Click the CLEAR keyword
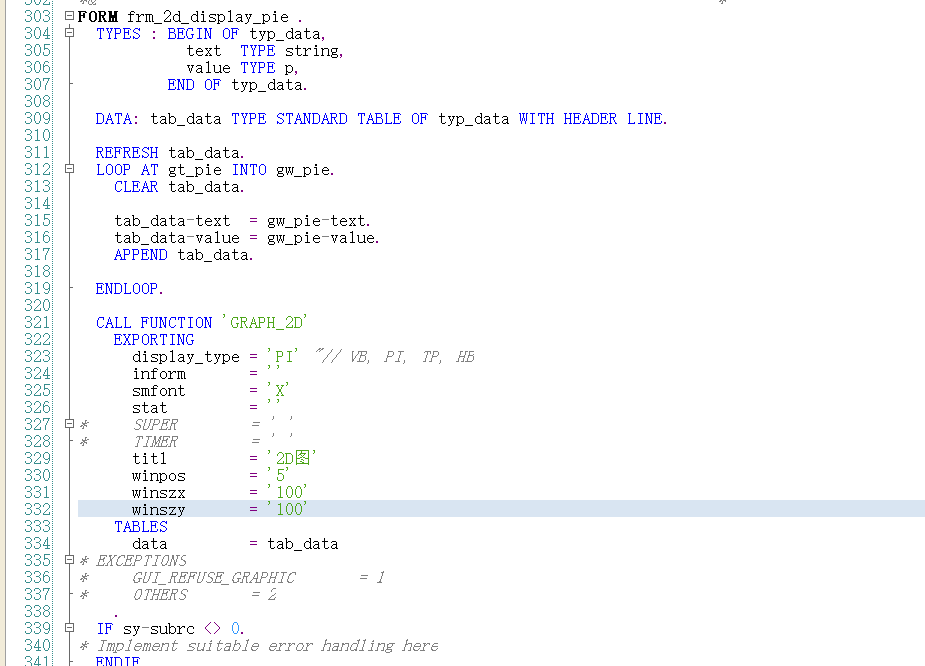This screenshot has height=666, width=925. 136,187
